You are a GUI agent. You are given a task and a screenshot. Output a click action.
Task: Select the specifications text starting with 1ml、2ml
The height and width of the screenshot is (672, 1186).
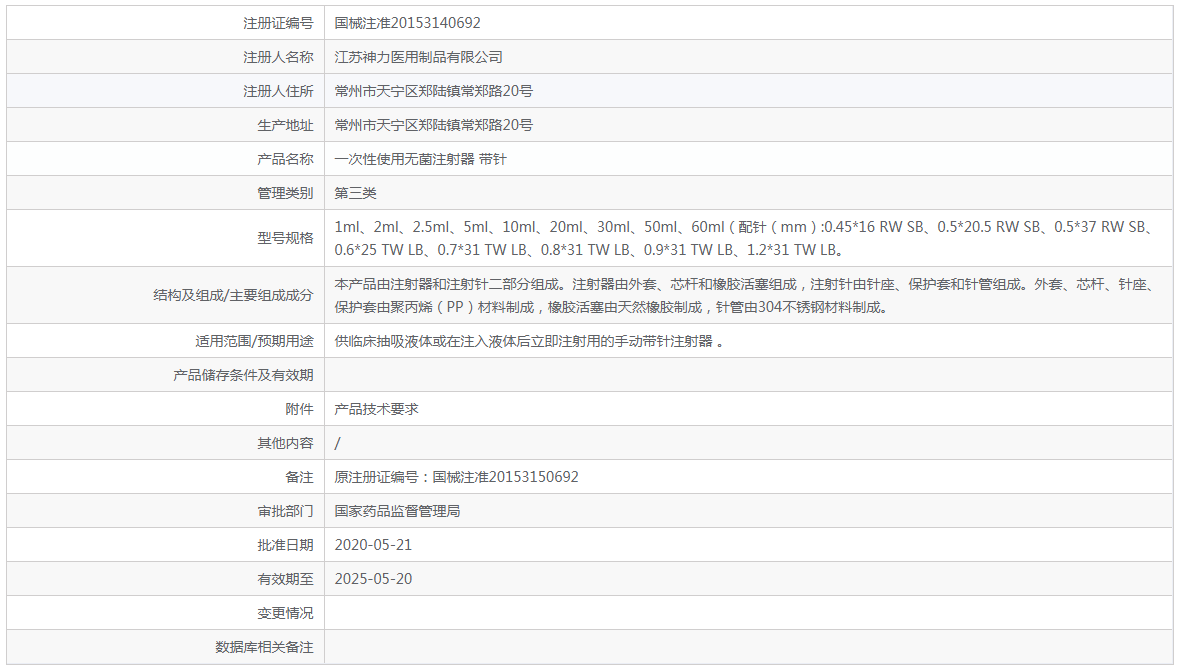click(x=744, y=238)
